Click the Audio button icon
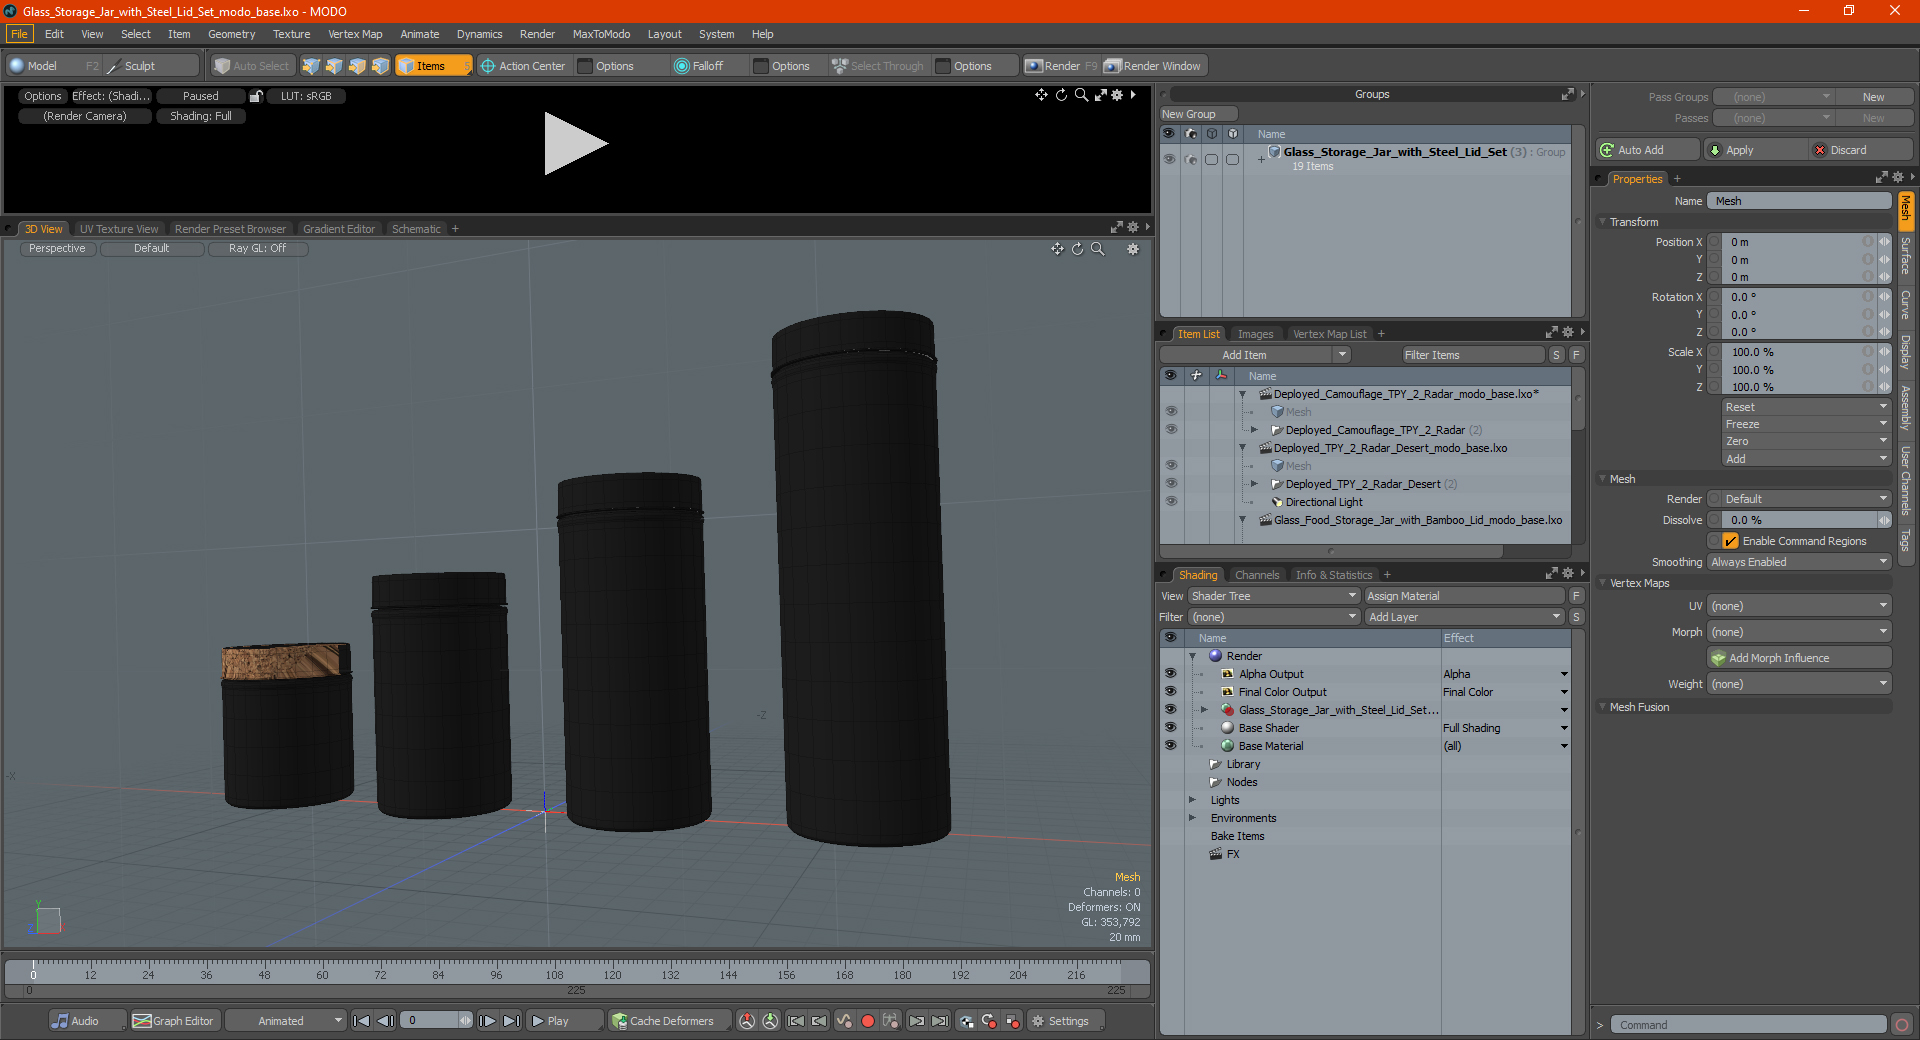Viewport: 1920px width, 1040px height. (61, 1021)
